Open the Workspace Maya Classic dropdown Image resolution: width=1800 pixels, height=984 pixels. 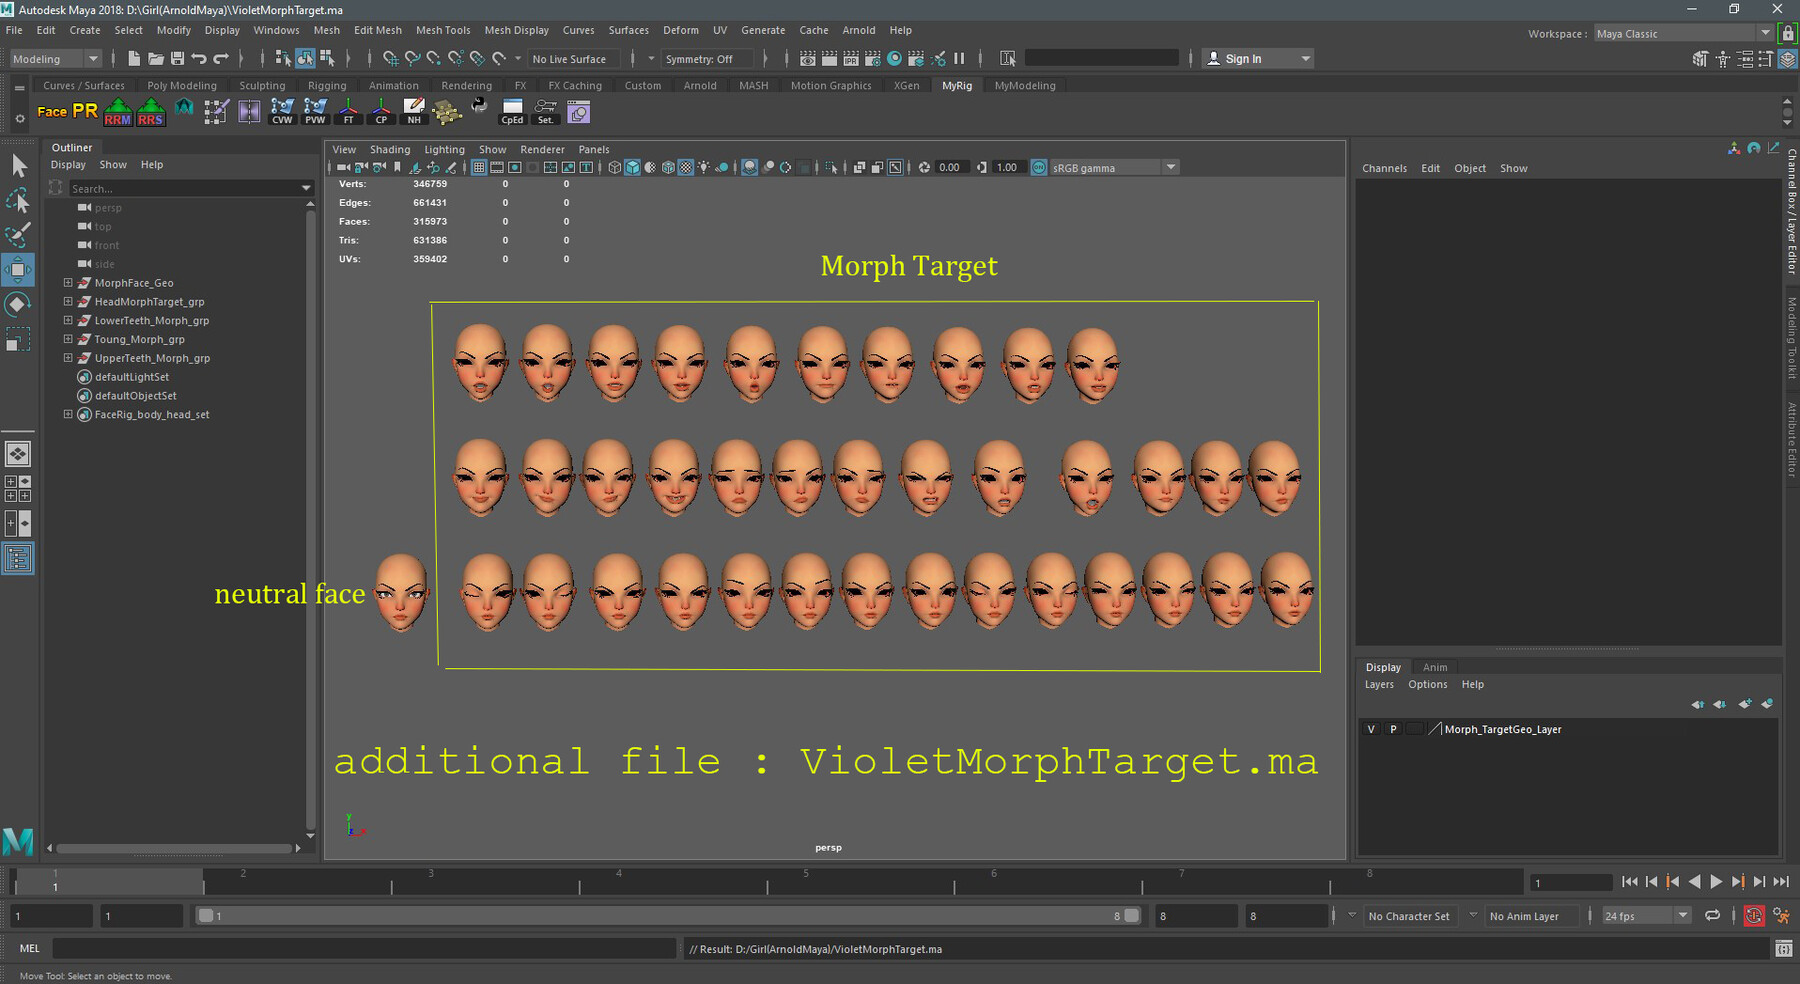point(1682,34)
